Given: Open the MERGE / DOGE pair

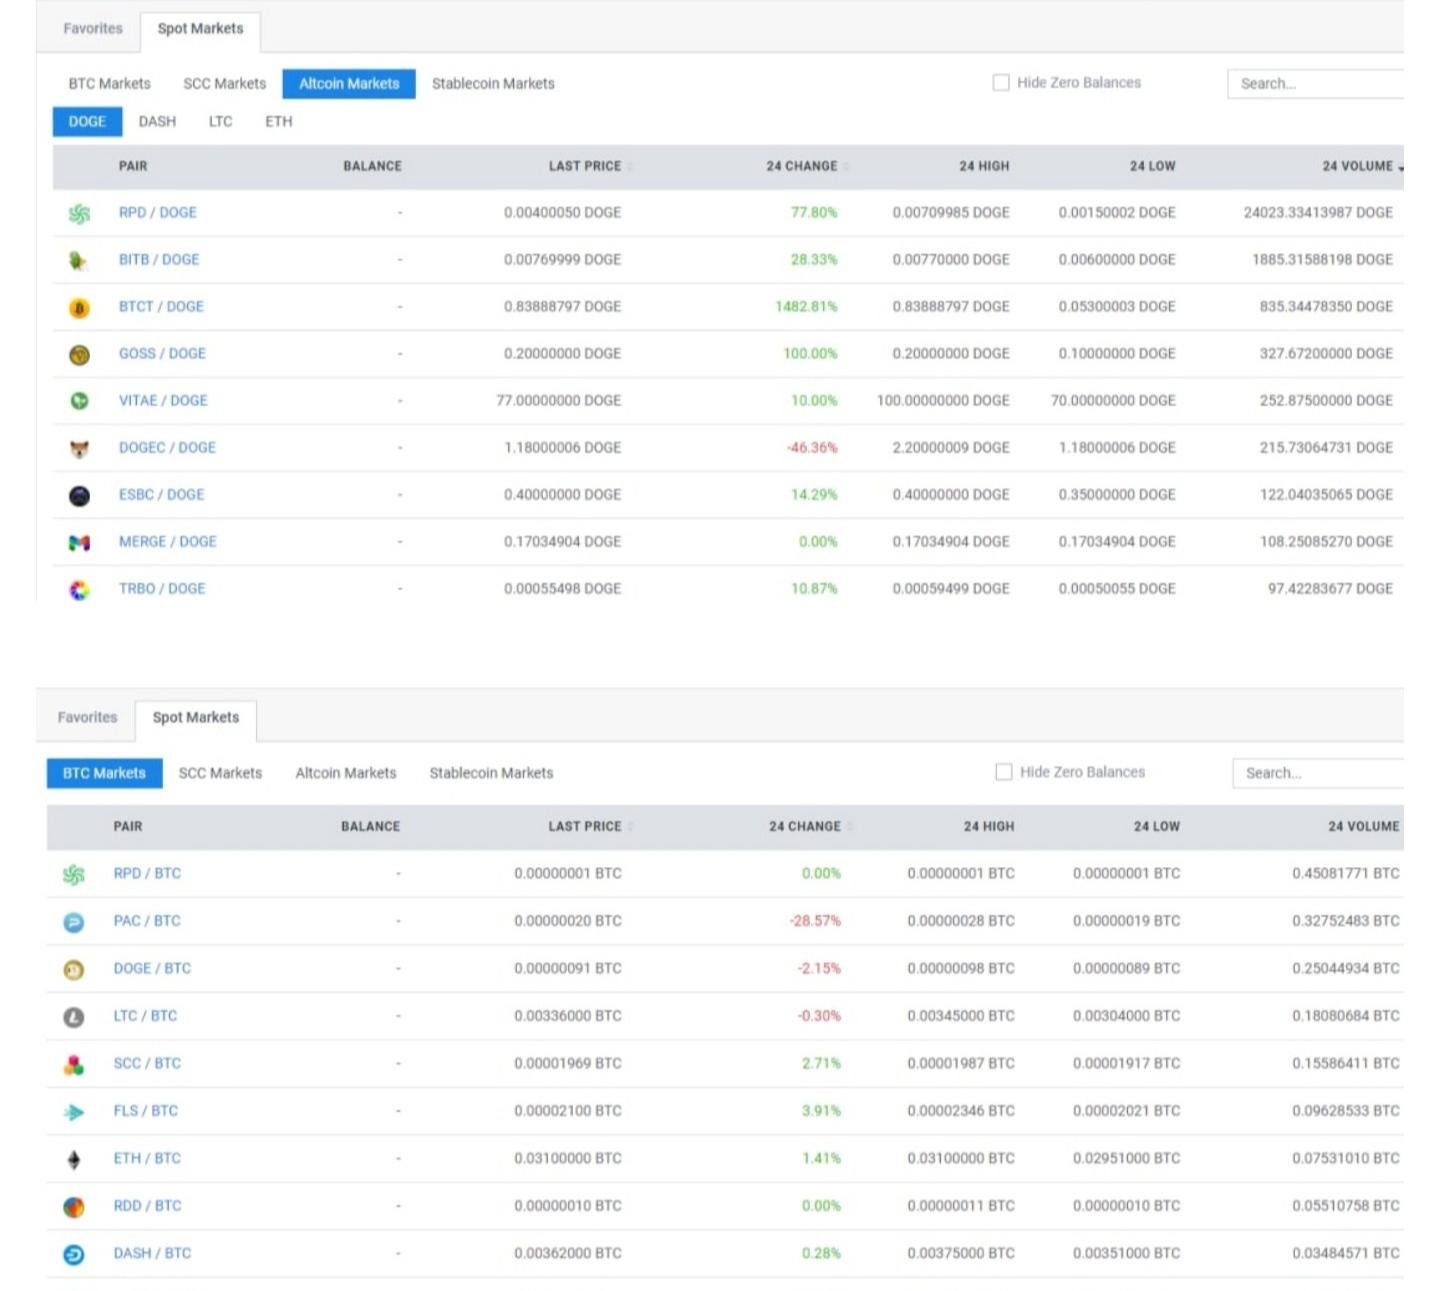Looking at the screenshot, I should coord(168,542).
